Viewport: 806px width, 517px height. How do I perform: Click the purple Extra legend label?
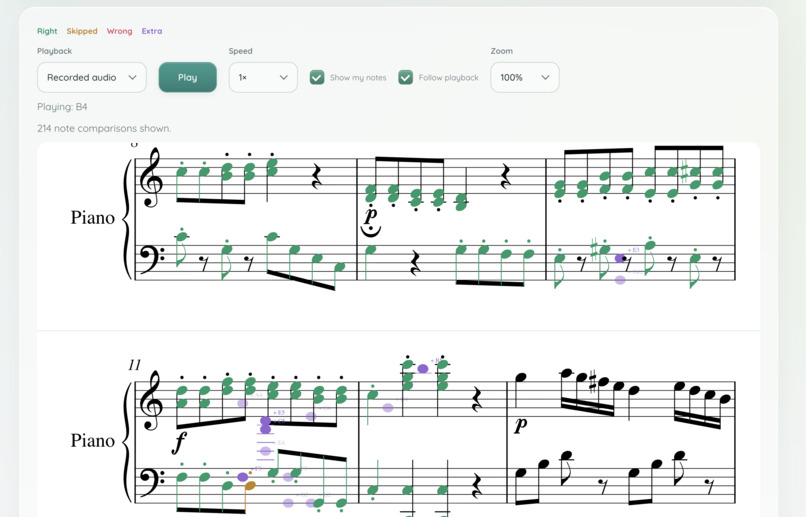(x=152, y=31)
